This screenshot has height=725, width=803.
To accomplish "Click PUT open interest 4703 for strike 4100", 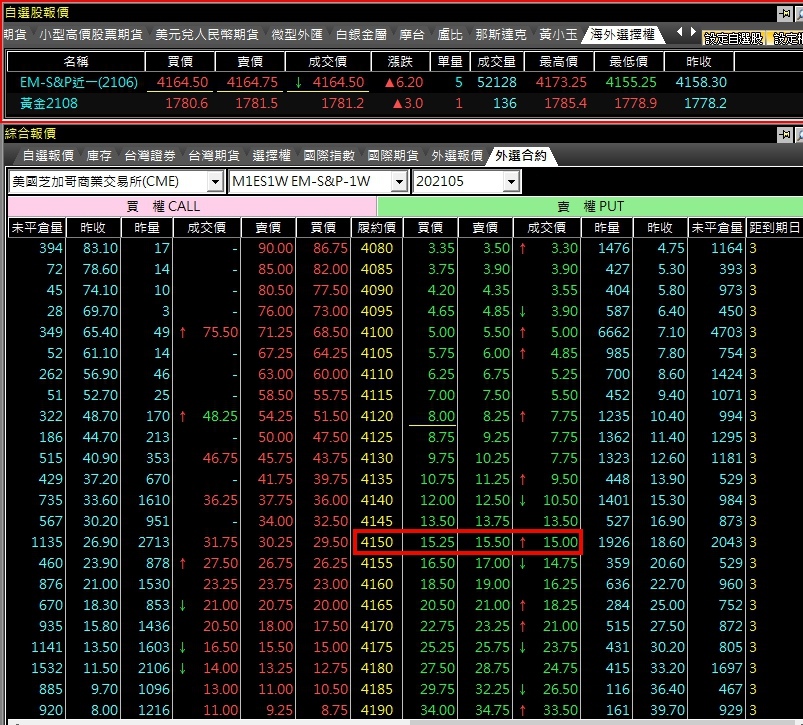I will click(x=726, y=332).
